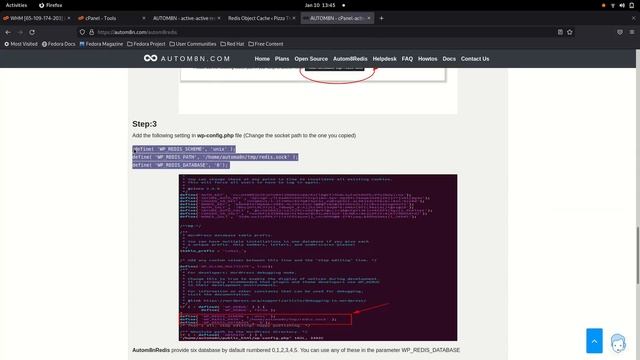
Task: Toggle reader view icon in address bar
Action: point(560,32)
